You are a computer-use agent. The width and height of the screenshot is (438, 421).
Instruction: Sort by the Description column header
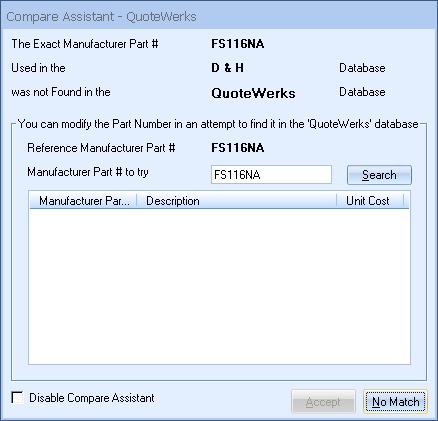tap(237, 201)
